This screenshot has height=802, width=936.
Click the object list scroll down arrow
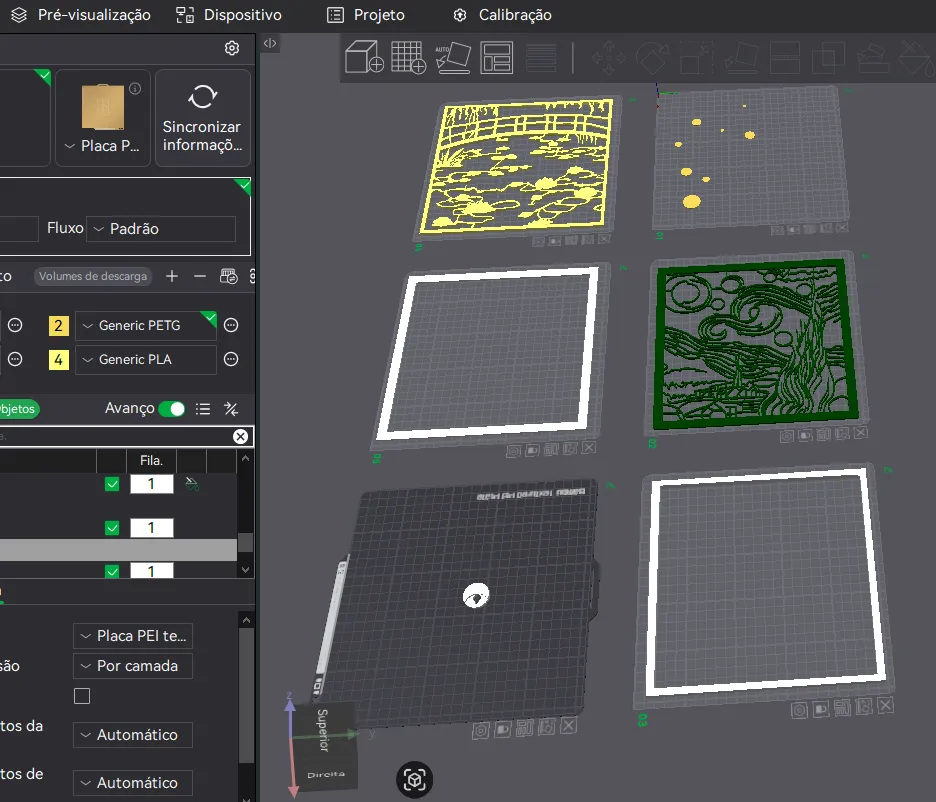pyautogui.click(x=245, y=570)
